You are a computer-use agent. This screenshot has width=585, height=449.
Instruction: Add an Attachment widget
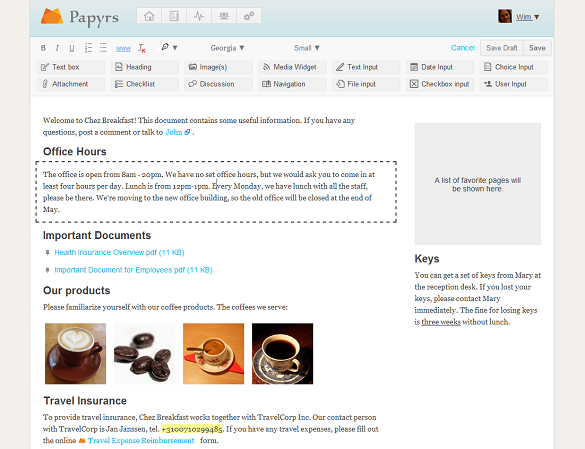[71, 84]
